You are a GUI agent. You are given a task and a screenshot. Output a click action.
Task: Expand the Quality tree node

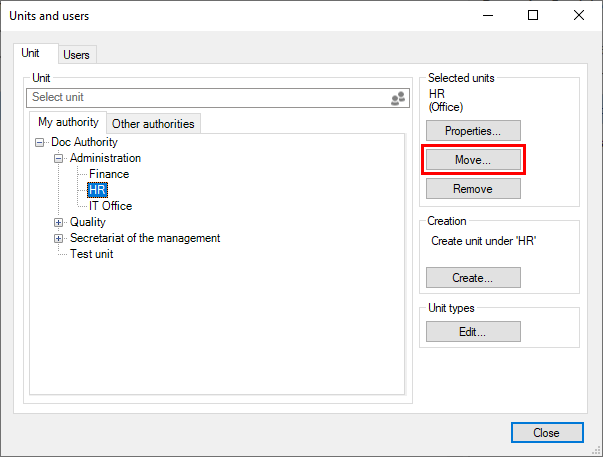click(59, 222)
